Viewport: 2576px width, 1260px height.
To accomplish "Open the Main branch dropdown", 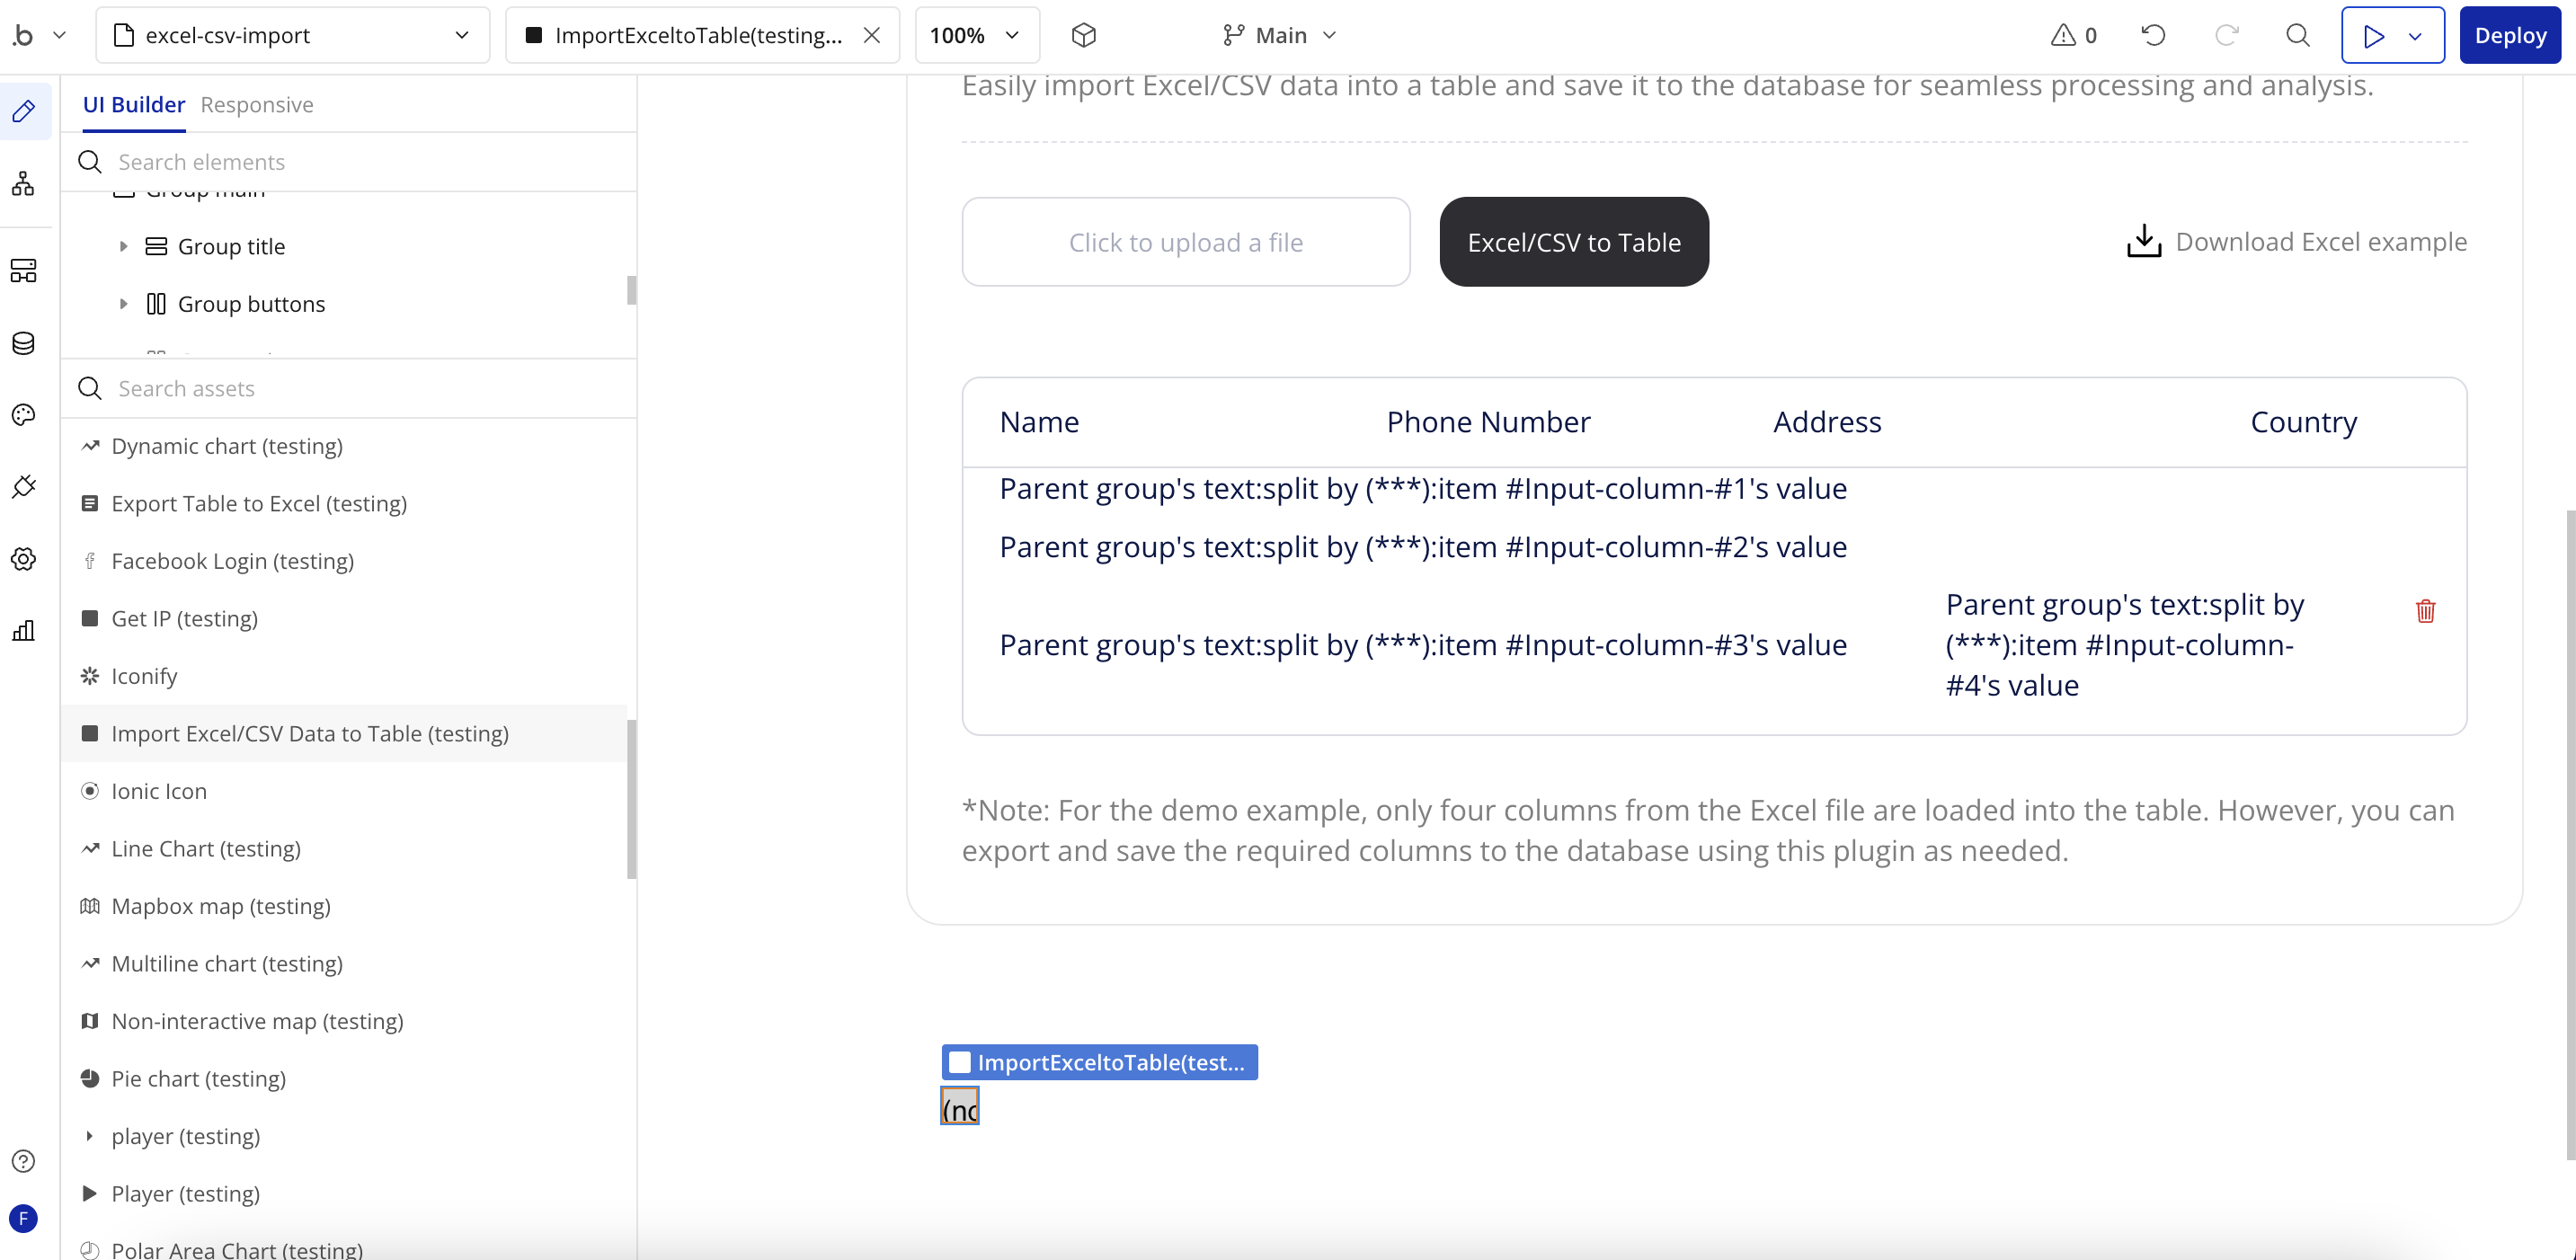I will click(1279, 36).
